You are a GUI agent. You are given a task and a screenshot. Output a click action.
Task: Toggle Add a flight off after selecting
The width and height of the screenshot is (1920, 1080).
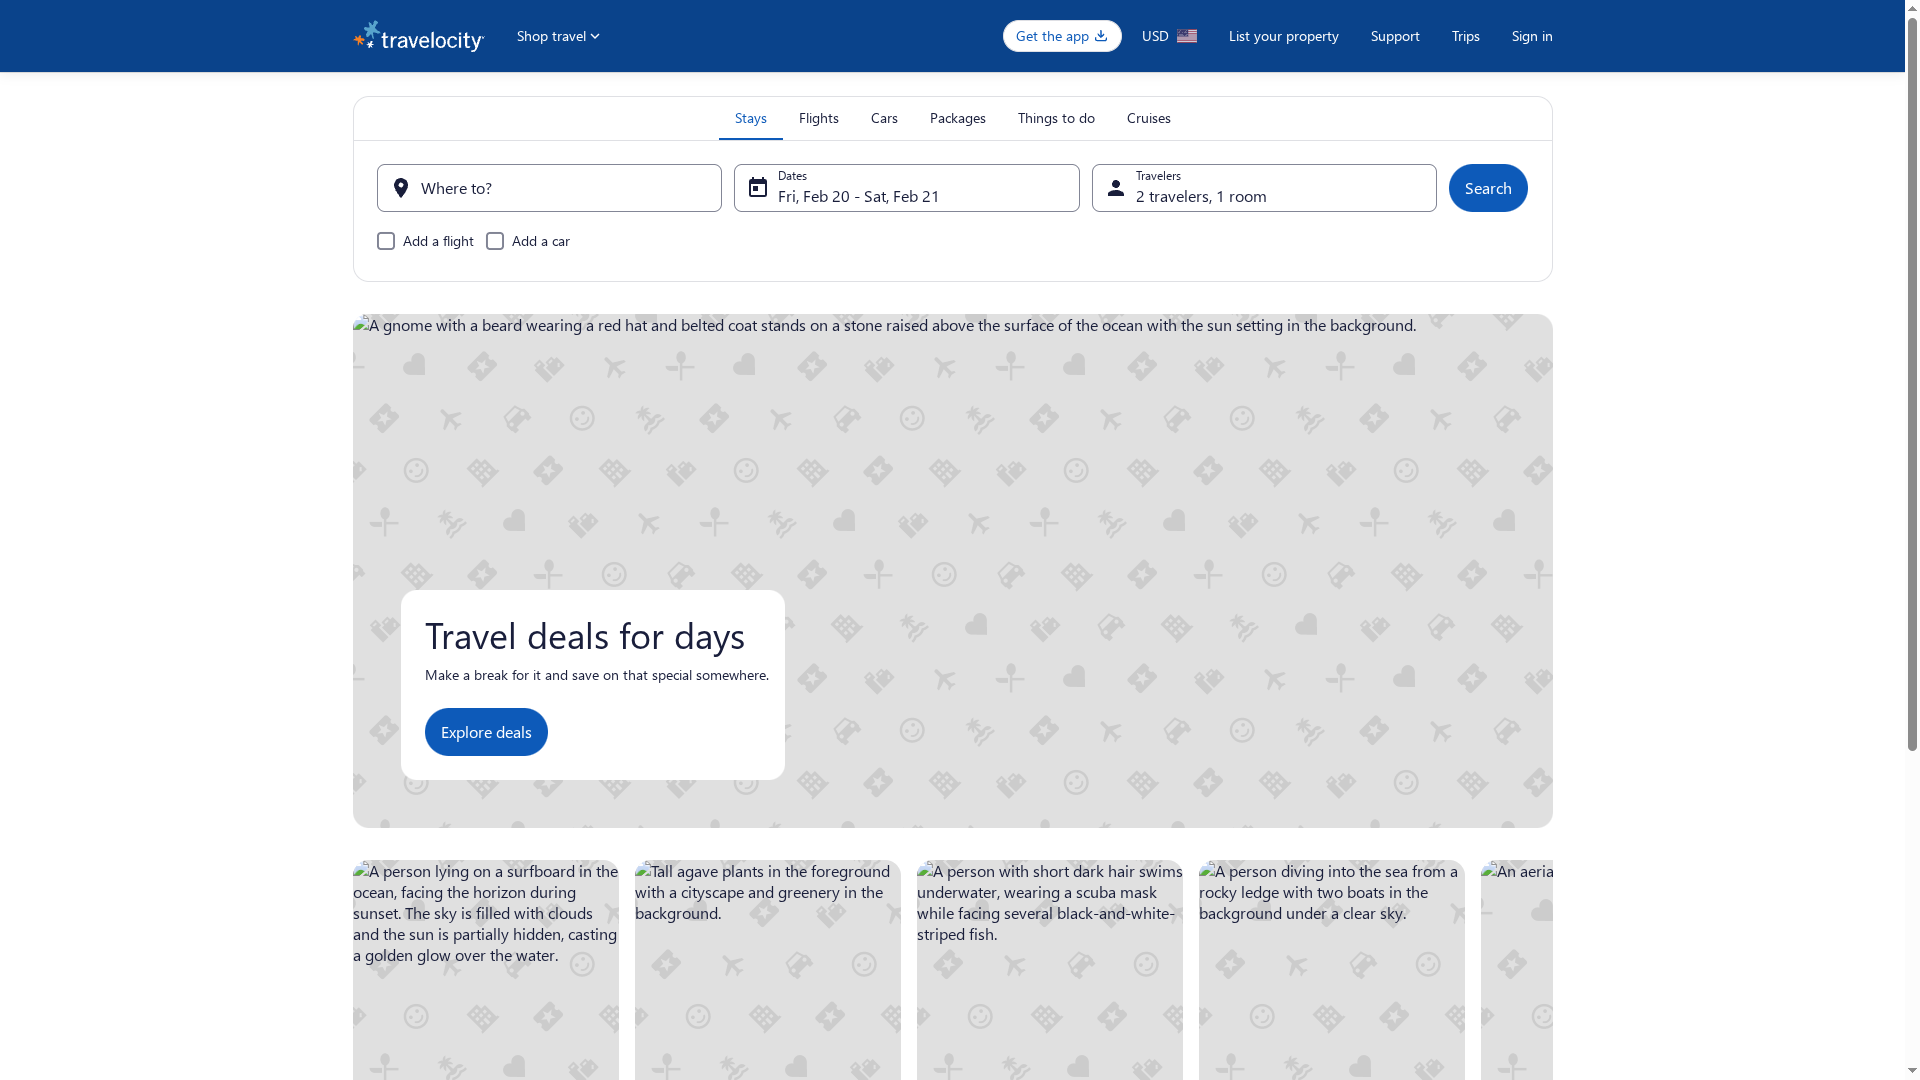(386, 241)
